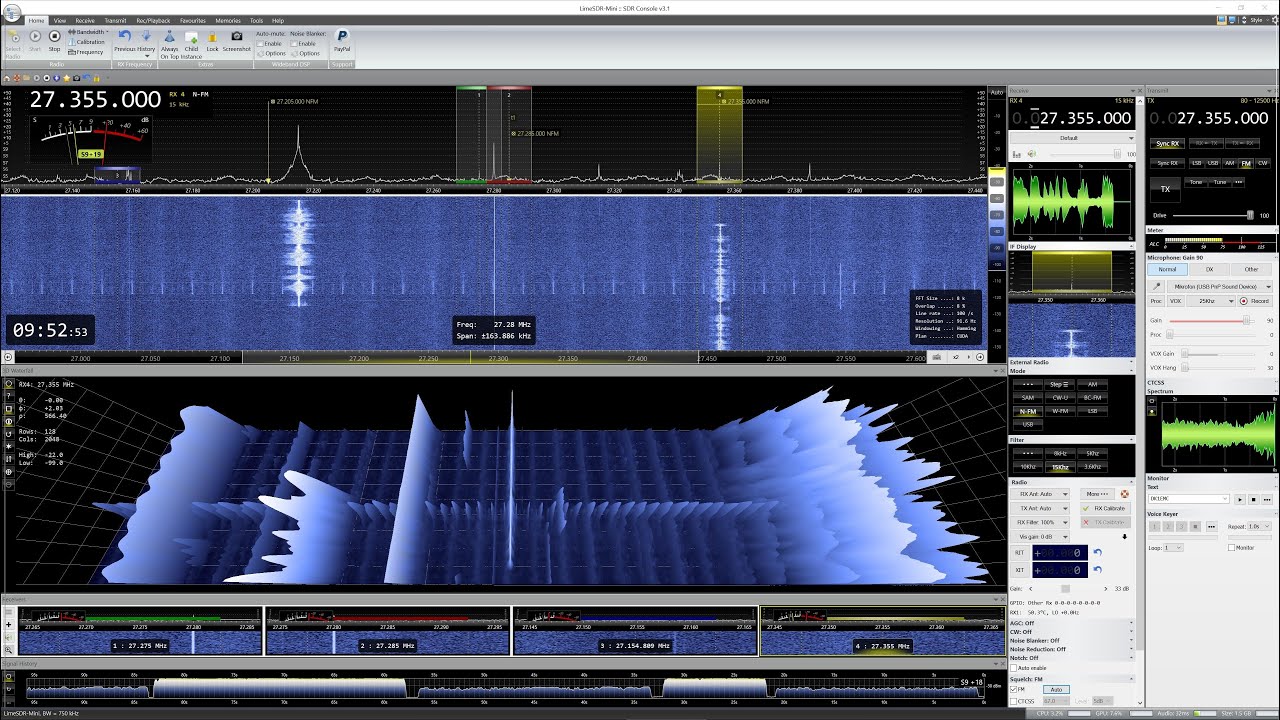Mute receive audio speaker icon

tap(1030, 154)
